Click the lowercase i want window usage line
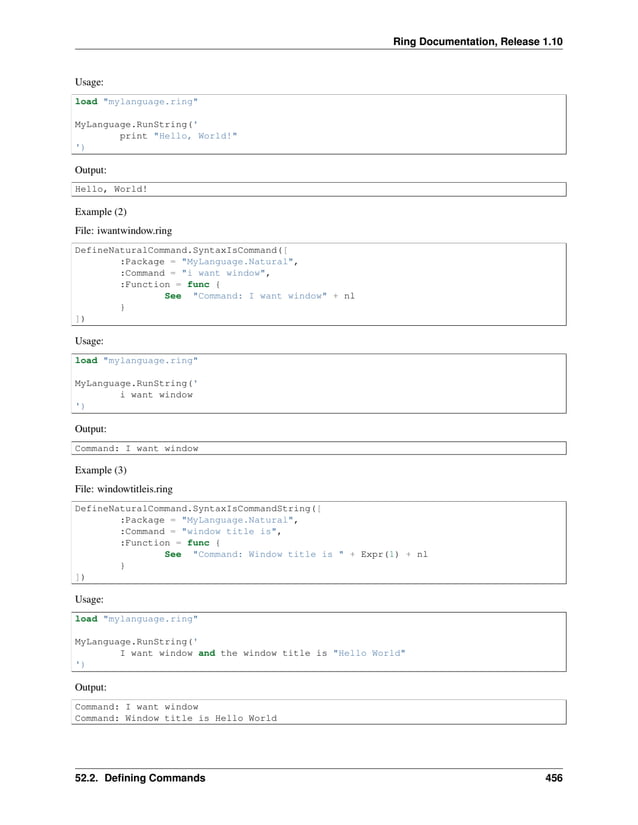Screen dimensions: 638x825 click(x=156, y=394)
